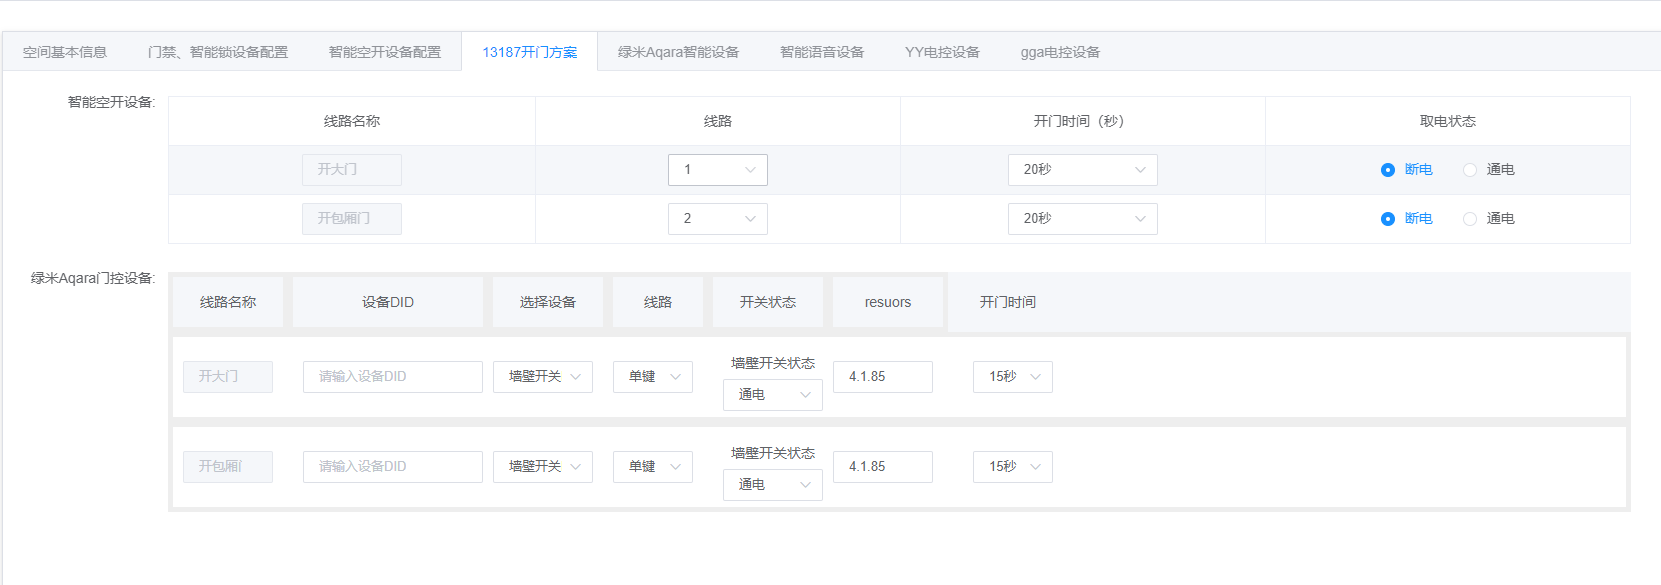Open the first row's 墙壁开关 device dropdown

click(543, 377)
